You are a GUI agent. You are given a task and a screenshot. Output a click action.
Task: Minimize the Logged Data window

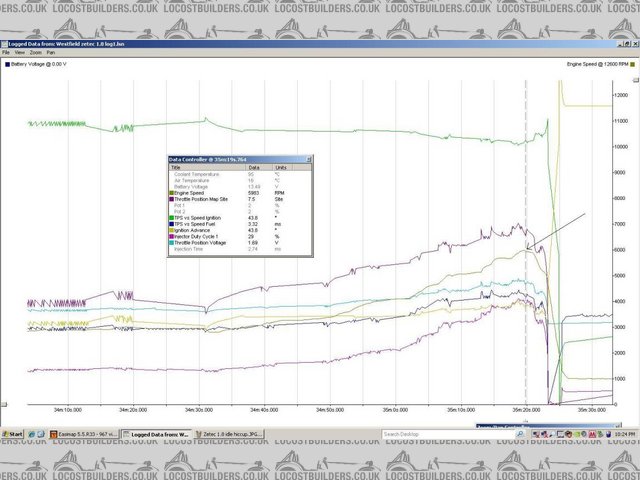click(621, 44)
